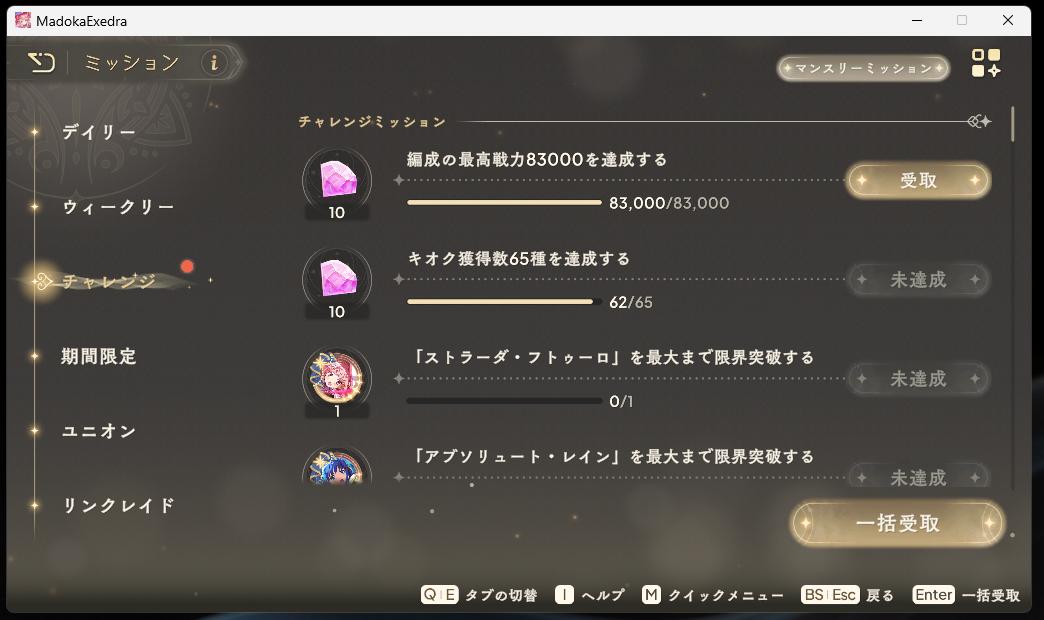1044x620 pixels.
Task: Open the mission info (i) icon
Action: pyautogui.click(x=214, y=63)
